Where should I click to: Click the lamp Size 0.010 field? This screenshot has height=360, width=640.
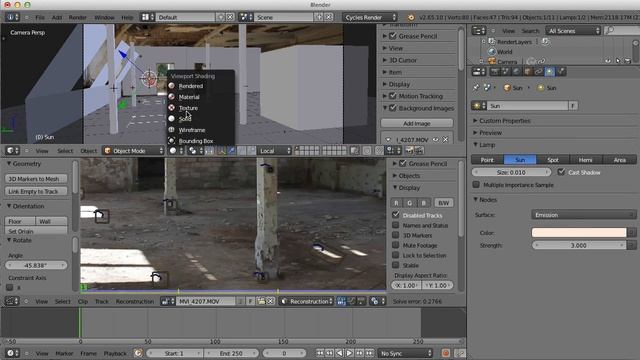tap(511, 172)
